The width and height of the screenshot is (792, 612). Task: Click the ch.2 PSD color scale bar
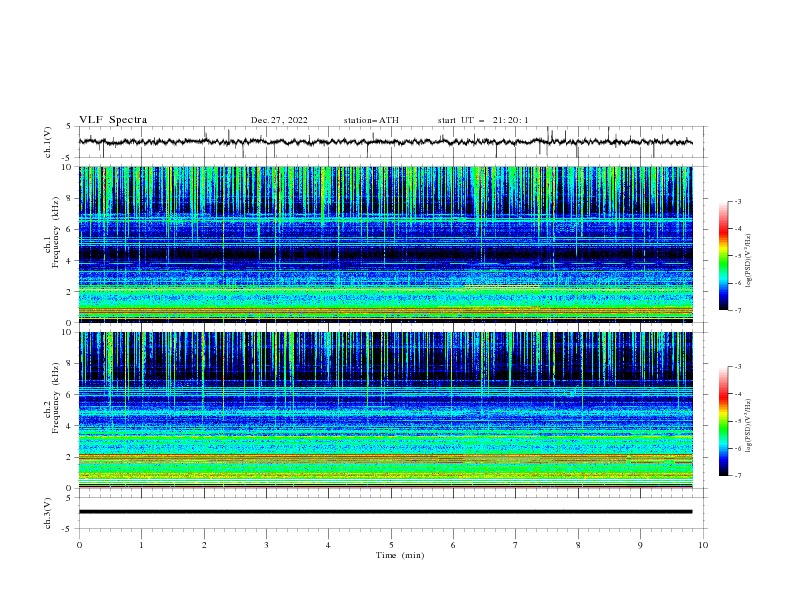click(x=723, y=421)
